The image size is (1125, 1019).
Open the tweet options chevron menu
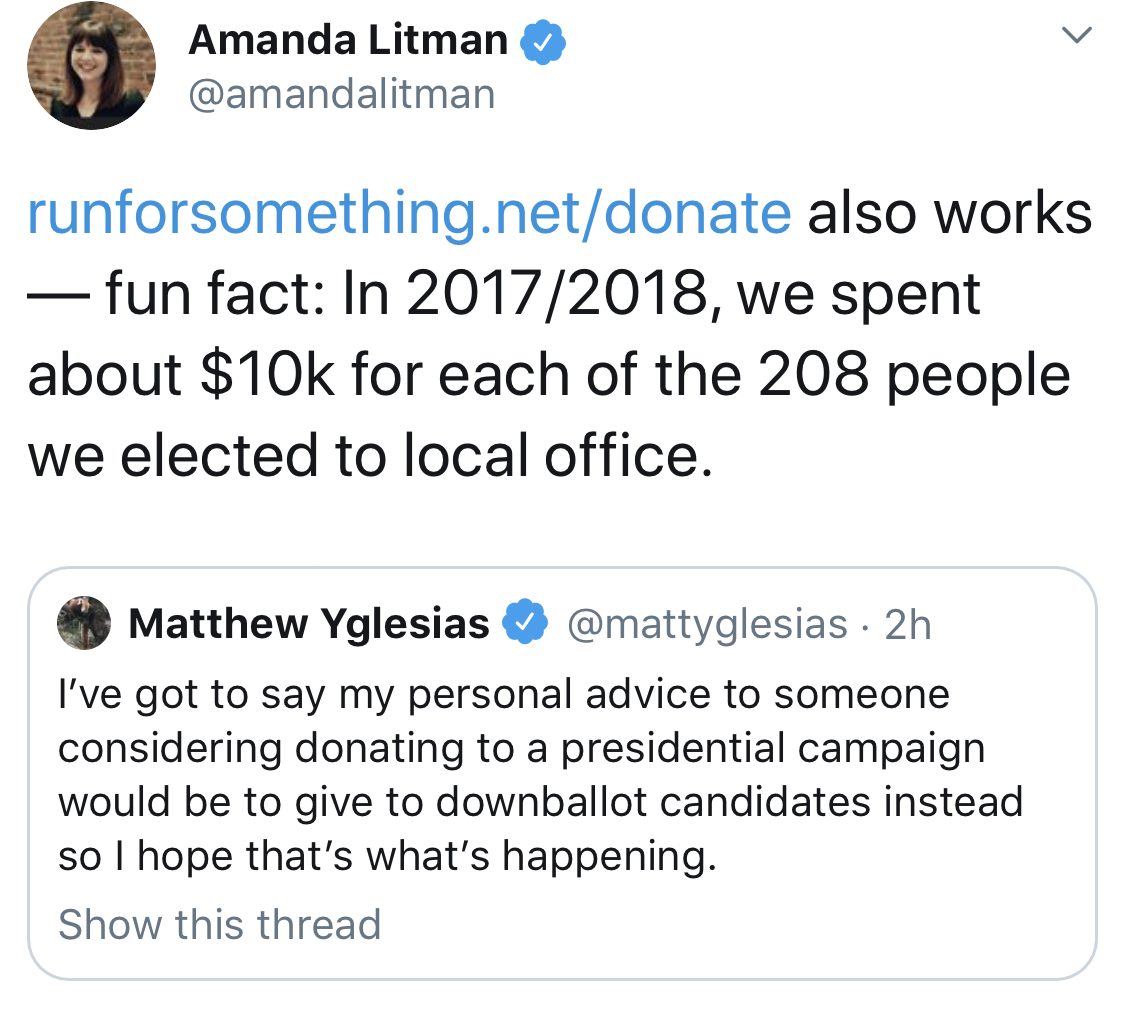click(1075, 37)
